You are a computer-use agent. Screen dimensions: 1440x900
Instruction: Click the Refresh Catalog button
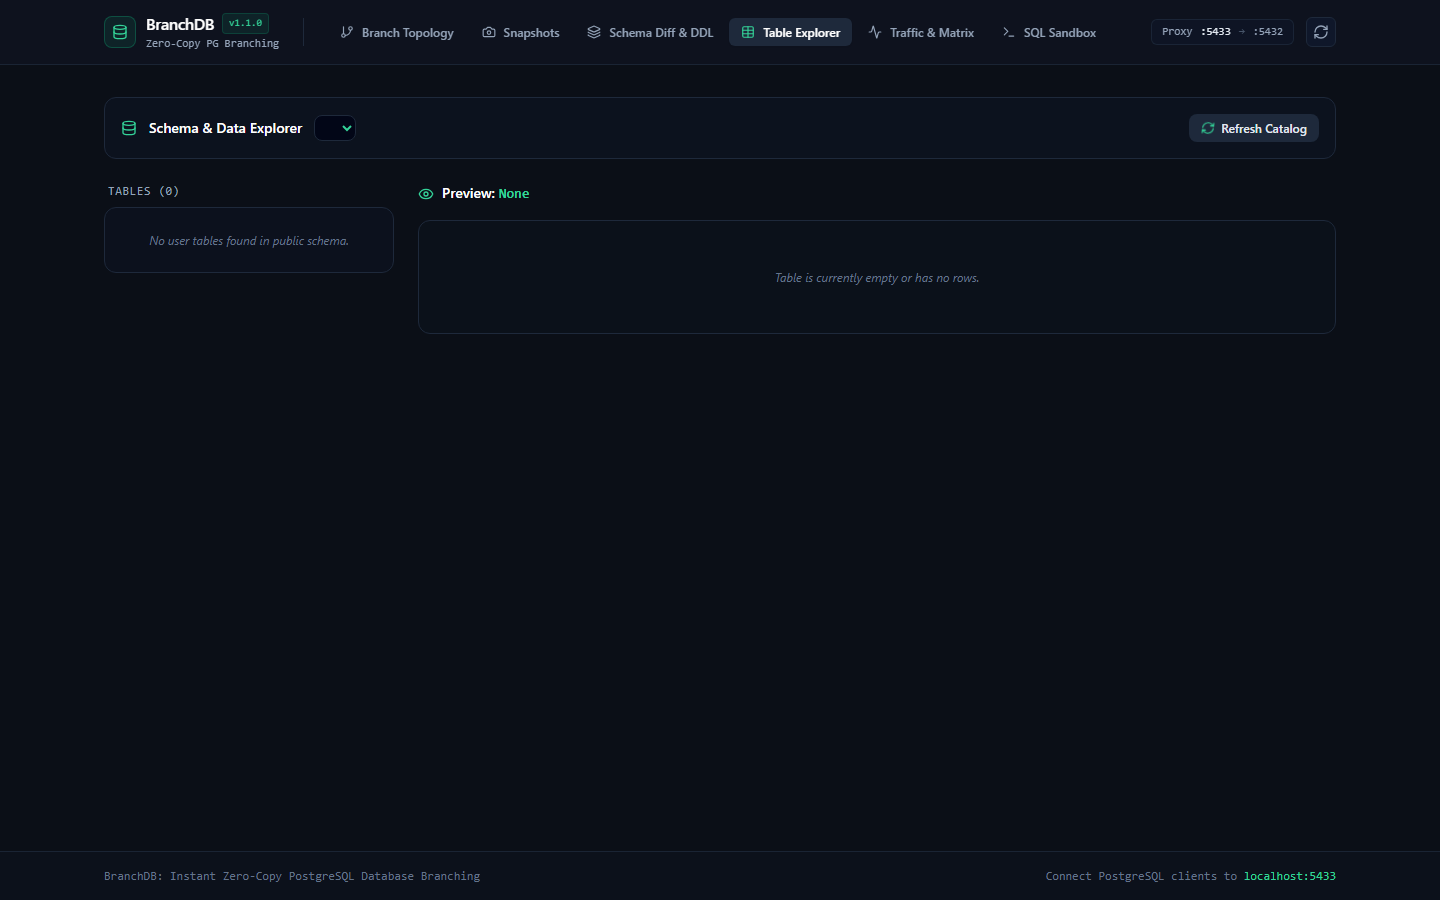tap(1254, 128)
